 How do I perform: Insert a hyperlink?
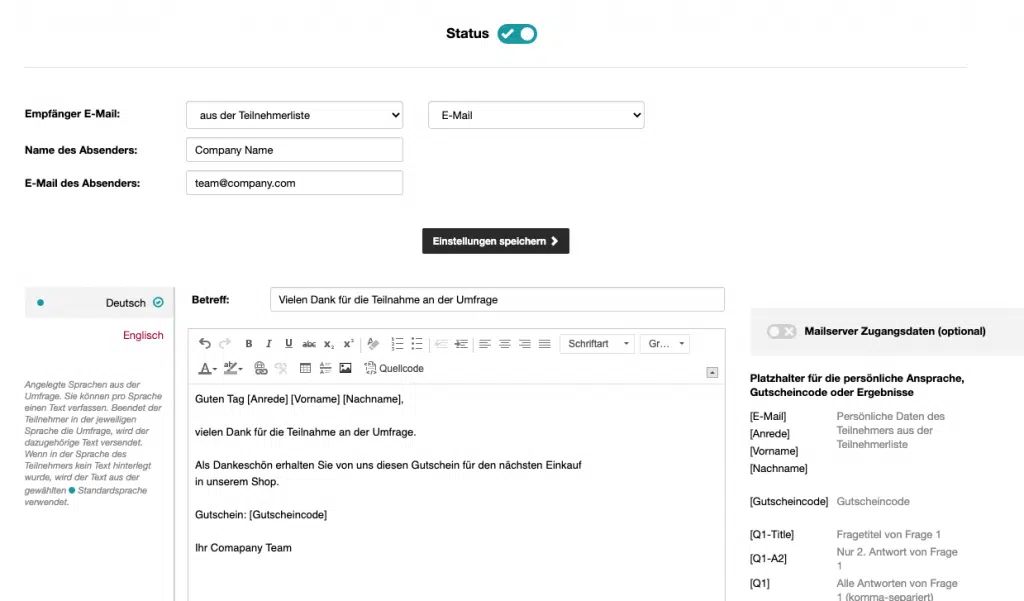coord(261,368)
